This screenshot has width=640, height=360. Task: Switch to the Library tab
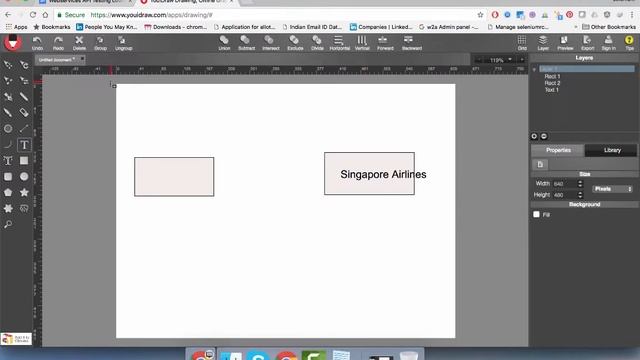click(612, 150)
